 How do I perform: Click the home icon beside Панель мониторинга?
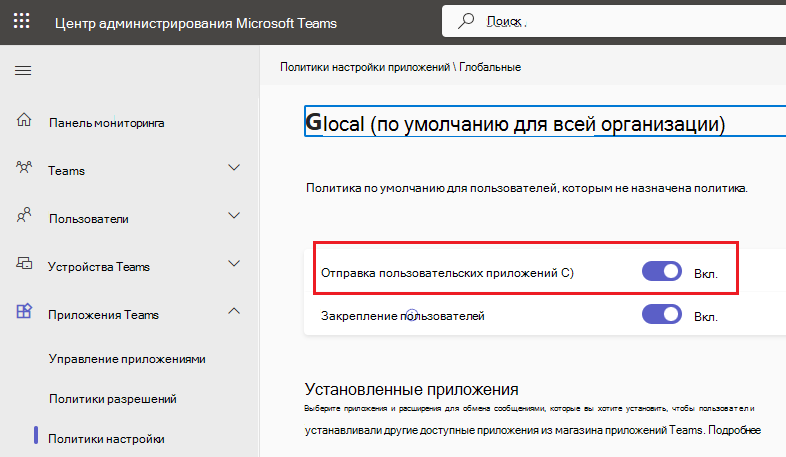pos(24,120)
